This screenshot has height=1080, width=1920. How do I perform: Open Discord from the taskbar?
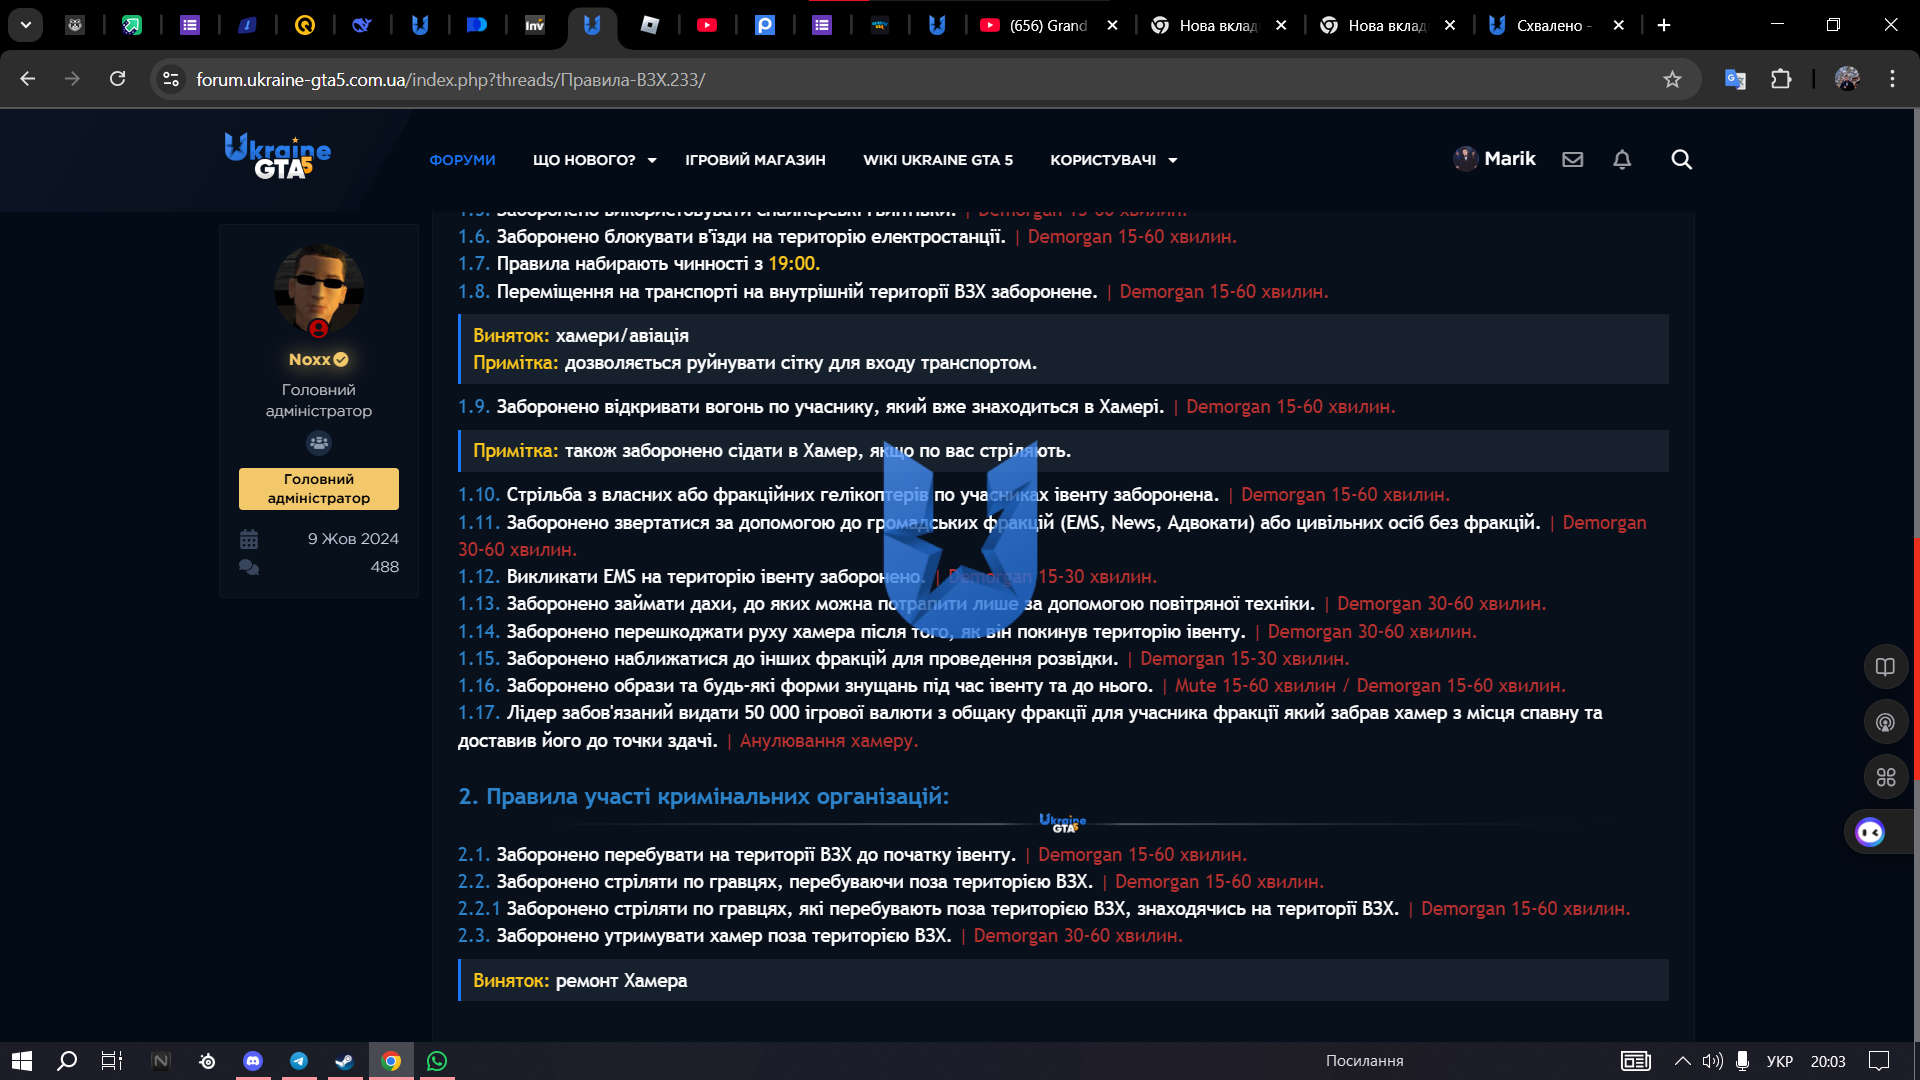click(x=253, y=1060)
